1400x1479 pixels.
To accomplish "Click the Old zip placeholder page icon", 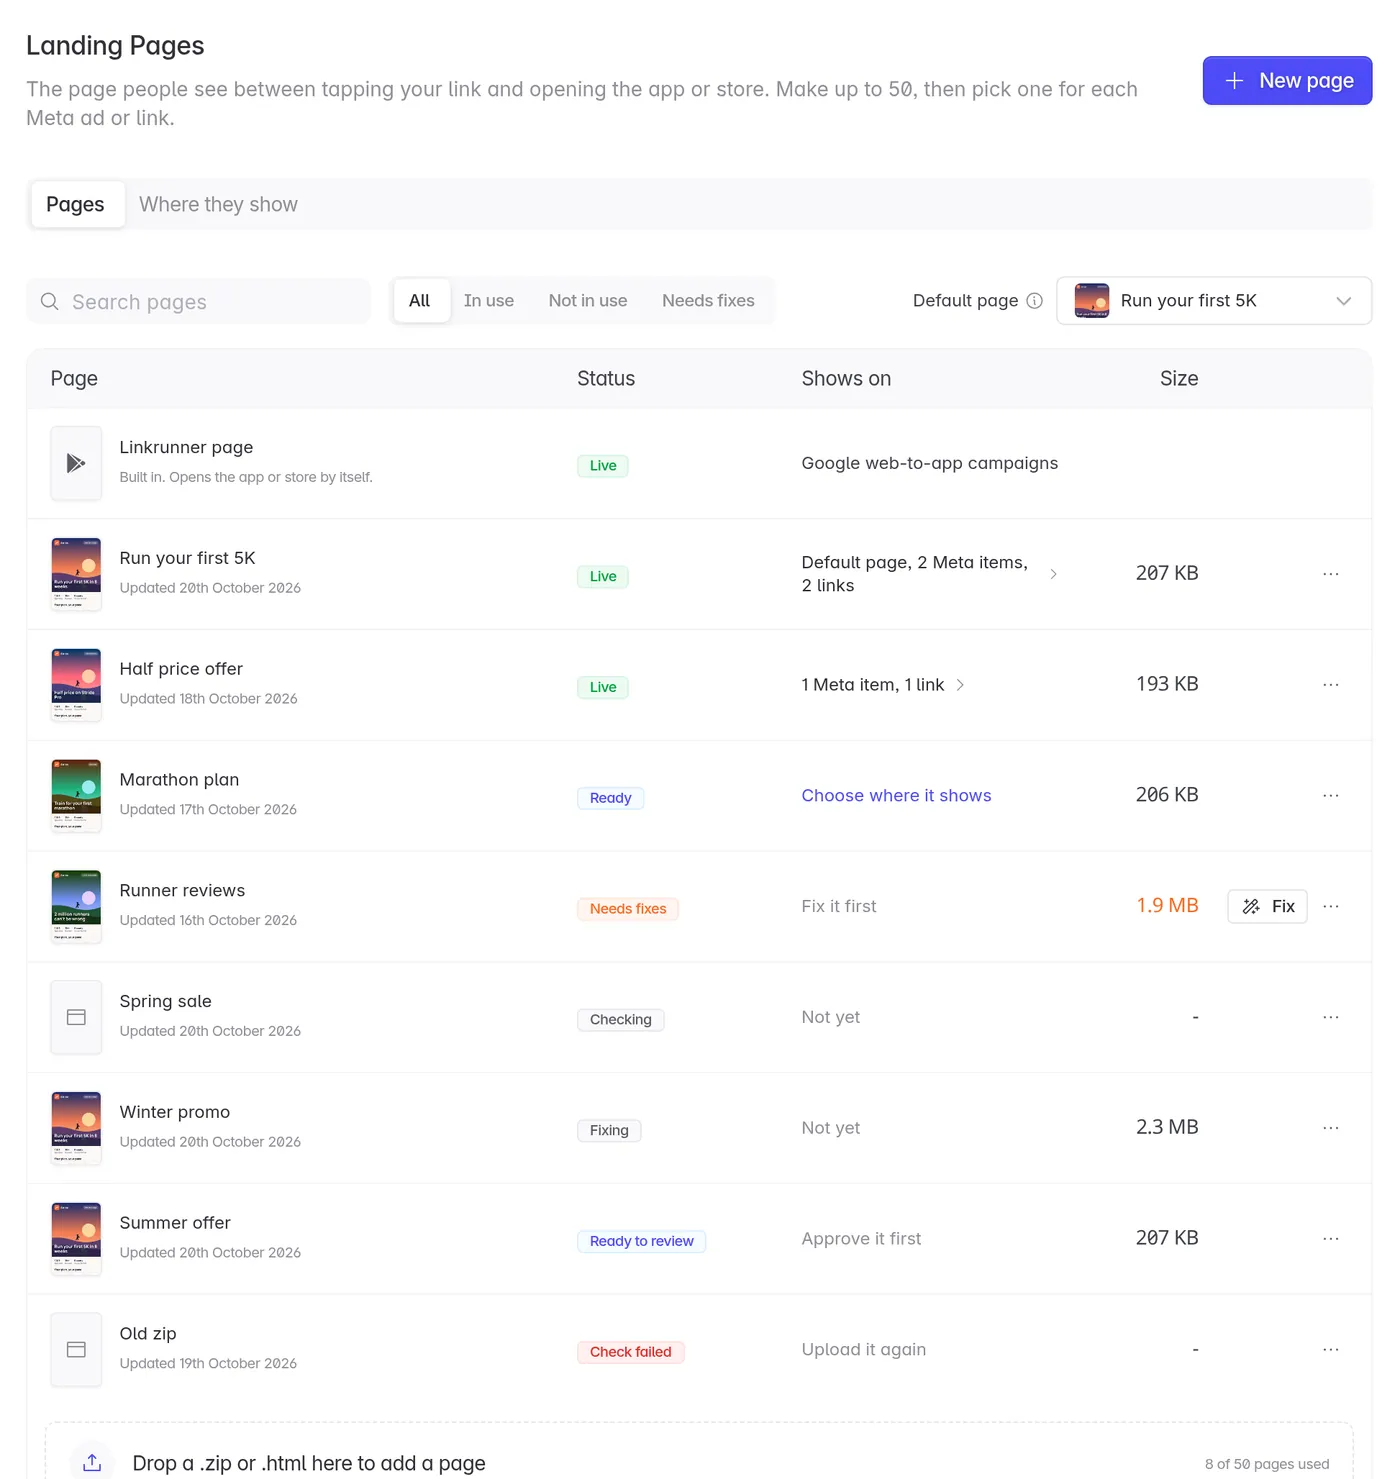I will pyautogui.click(x=76, y=1350).
